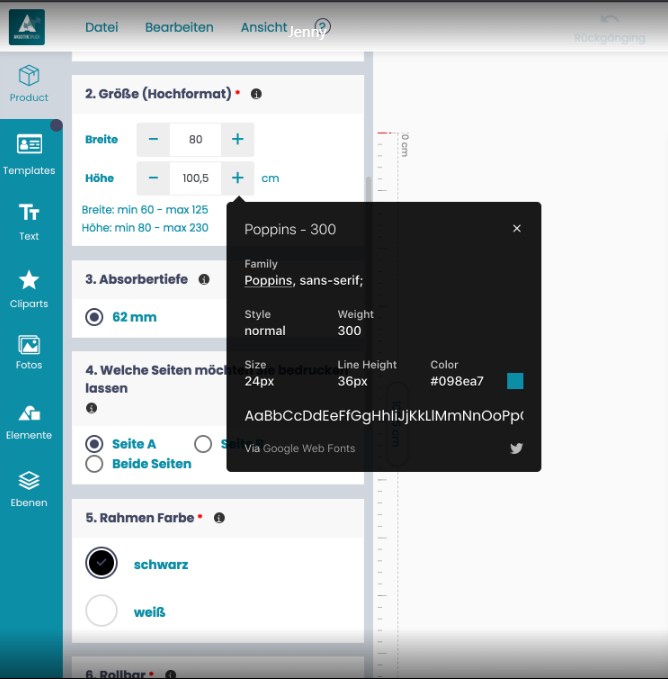The height and width of the screenshot is (679, 668).
Task: Click the weiß label text
Action: [x=150, y=612]
